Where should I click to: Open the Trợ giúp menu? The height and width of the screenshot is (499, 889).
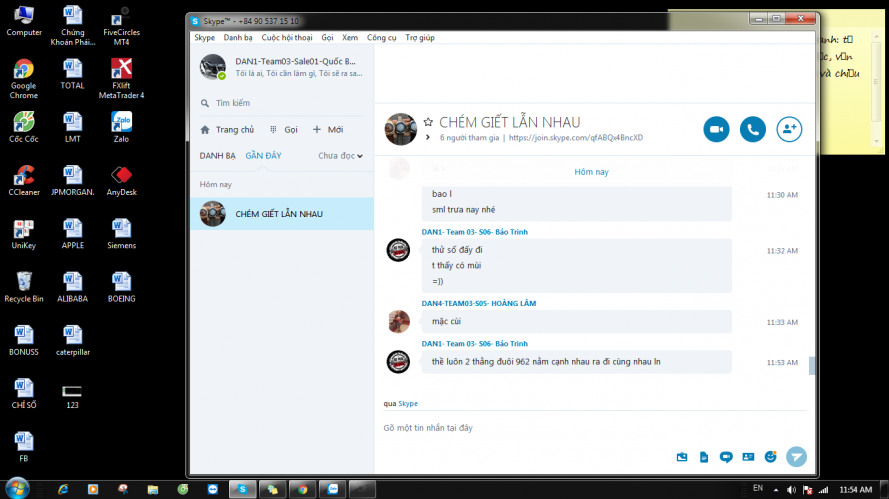point(420,37)
